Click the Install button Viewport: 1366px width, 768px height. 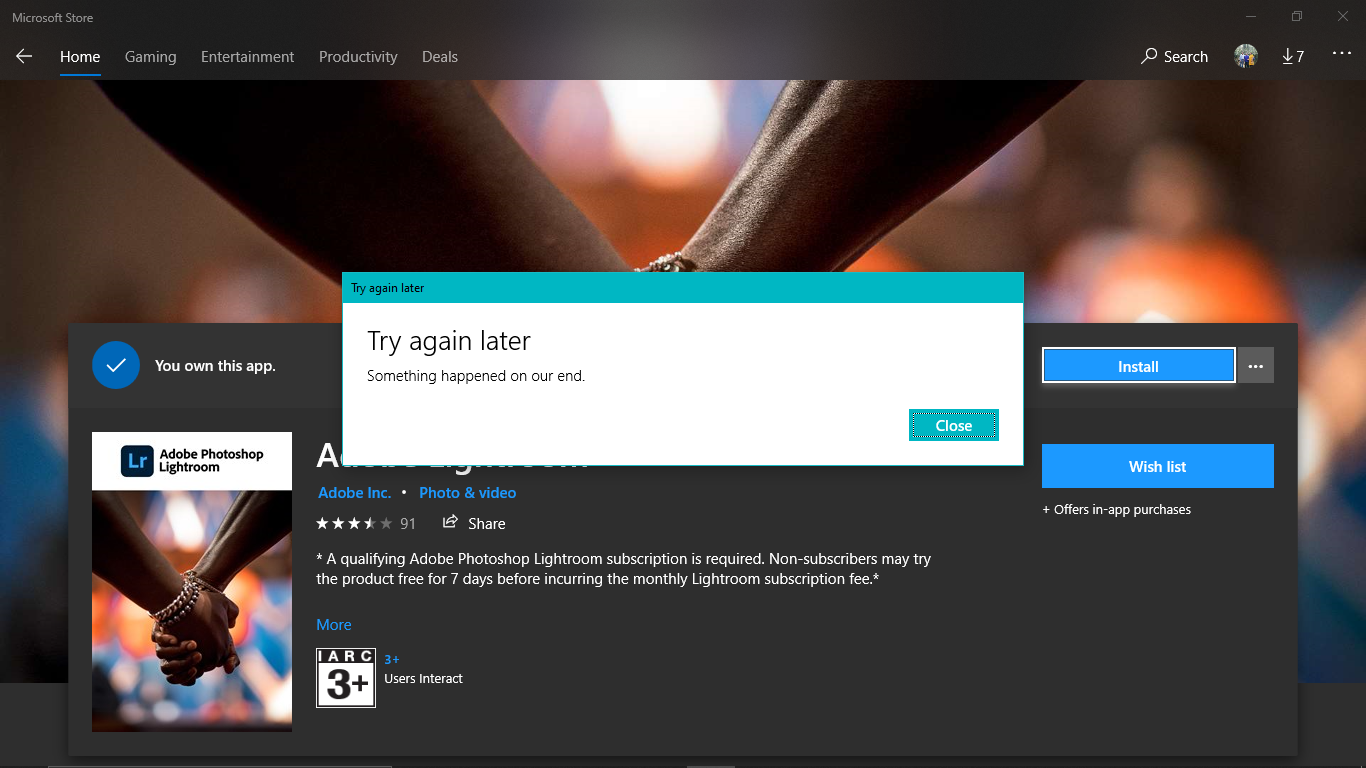point(1138,366)
